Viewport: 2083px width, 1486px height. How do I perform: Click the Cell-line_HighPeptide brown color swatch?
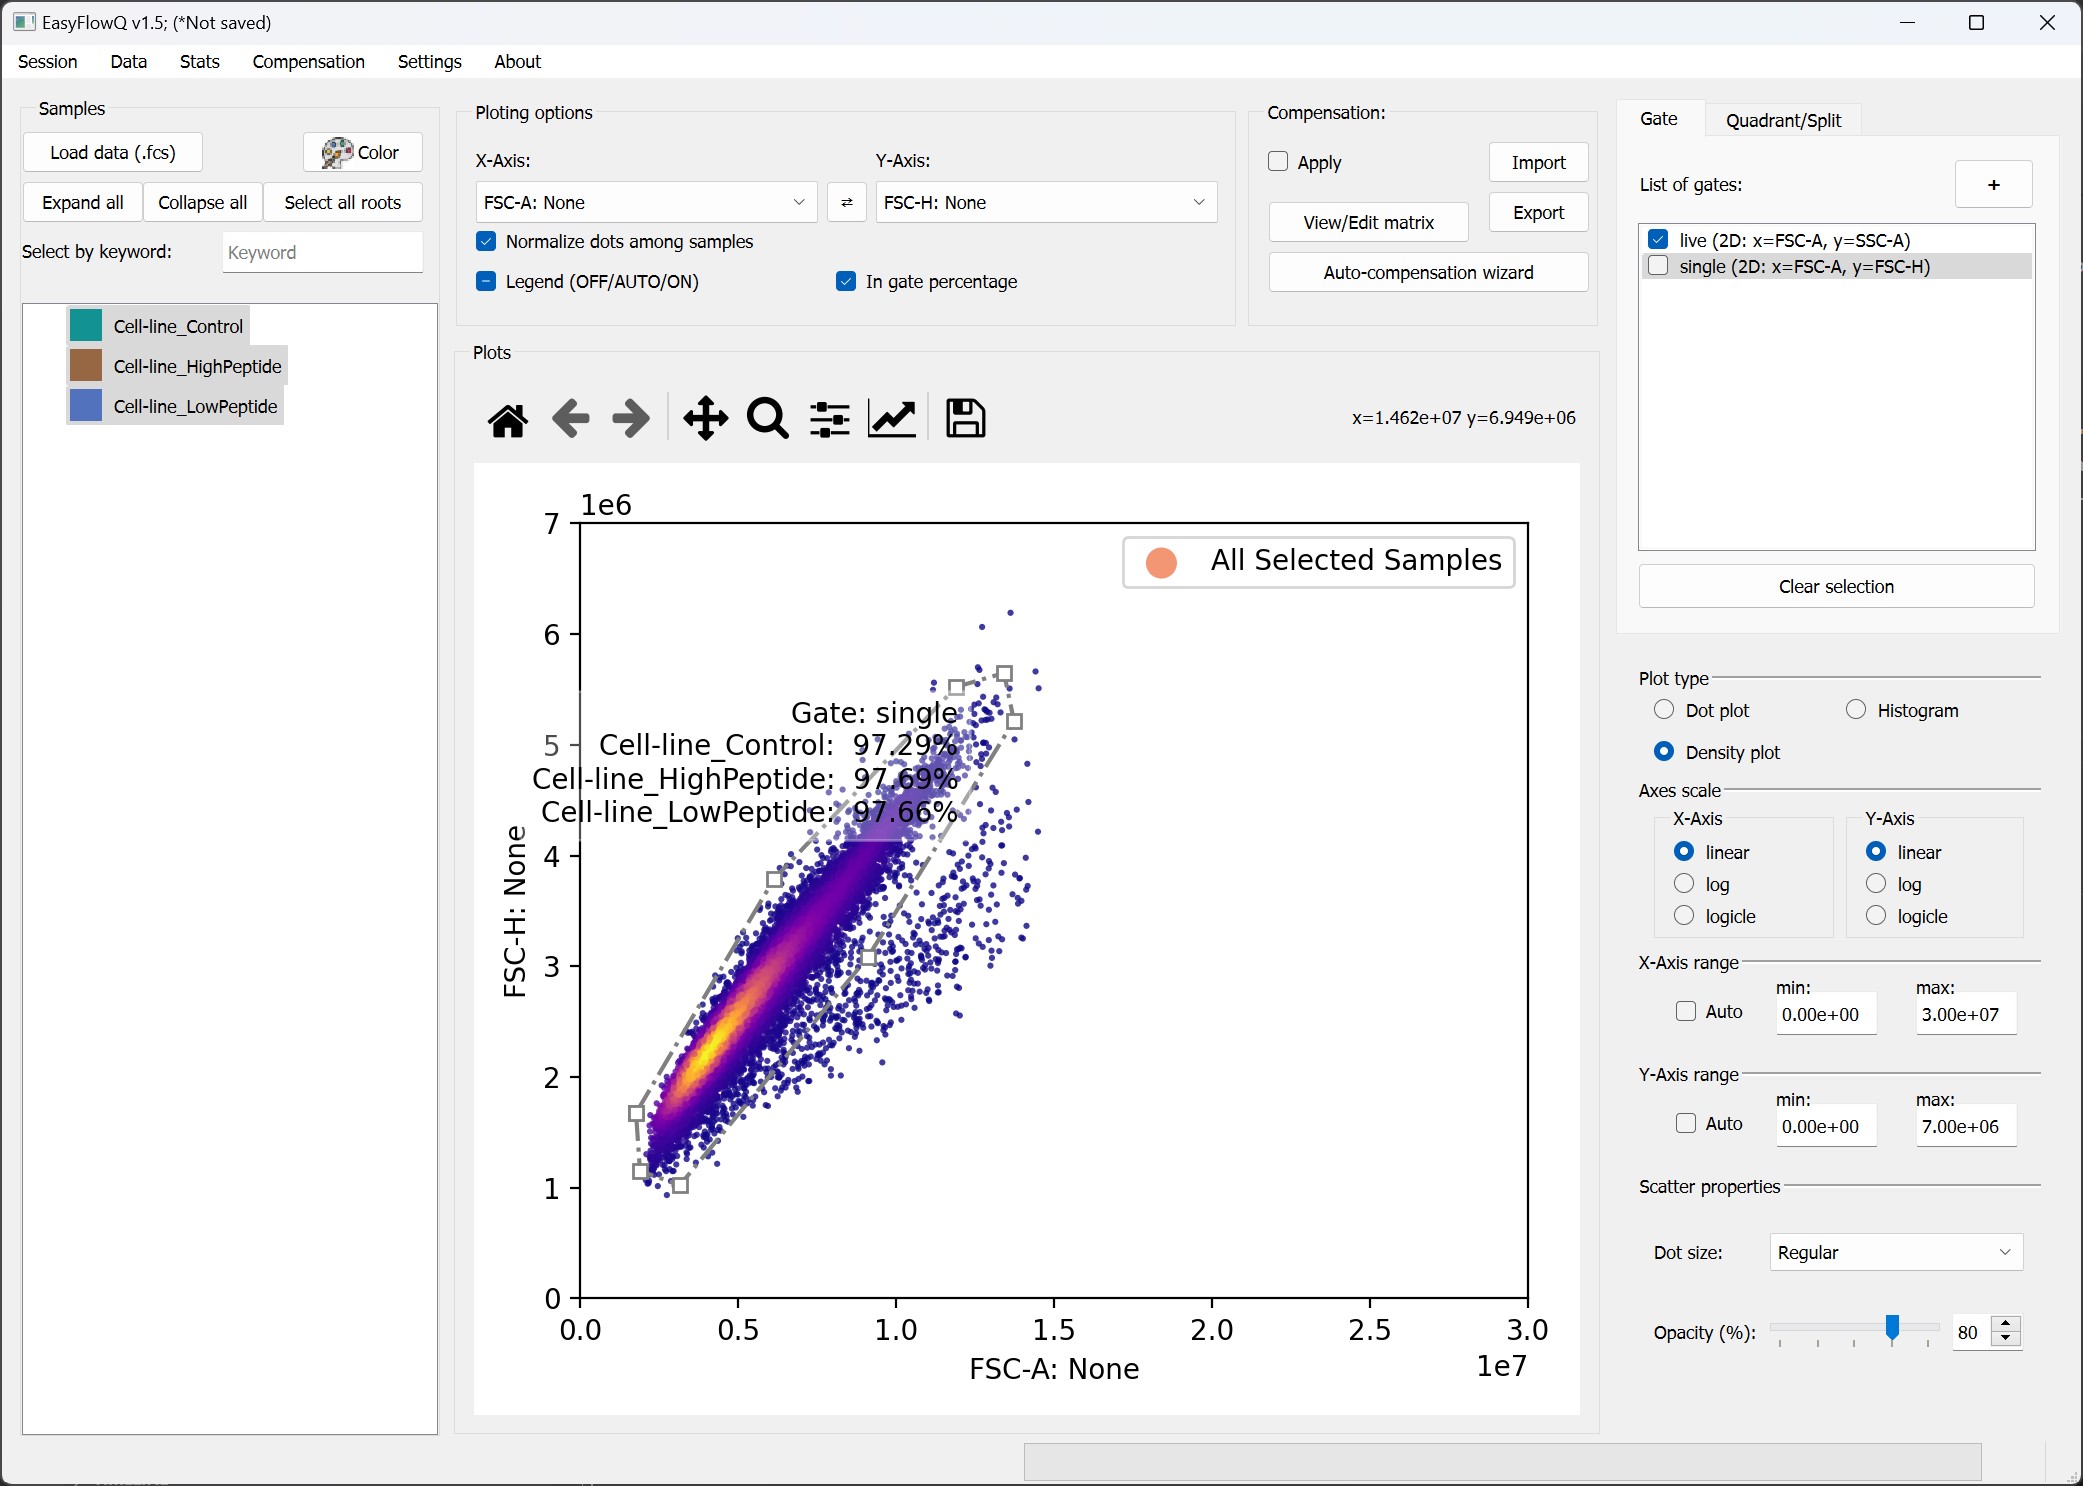(86, 366)
